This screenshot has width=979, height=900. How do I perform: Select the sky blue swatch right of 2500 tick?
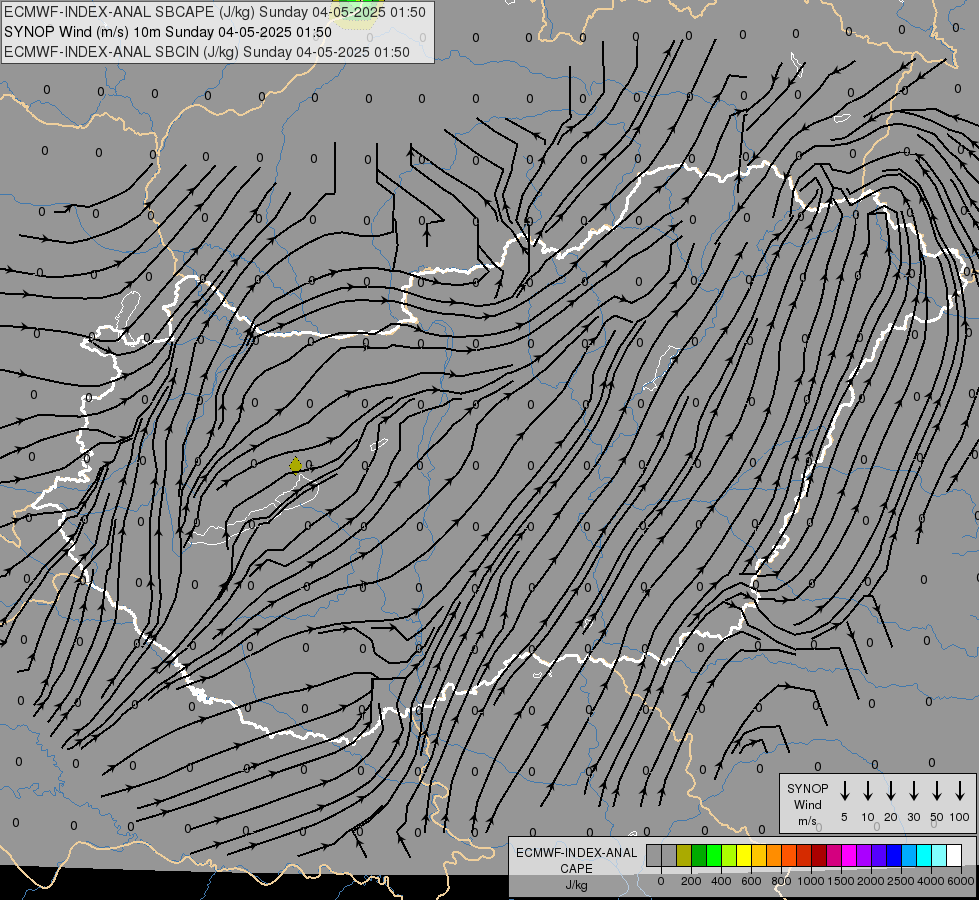(910, 855)
